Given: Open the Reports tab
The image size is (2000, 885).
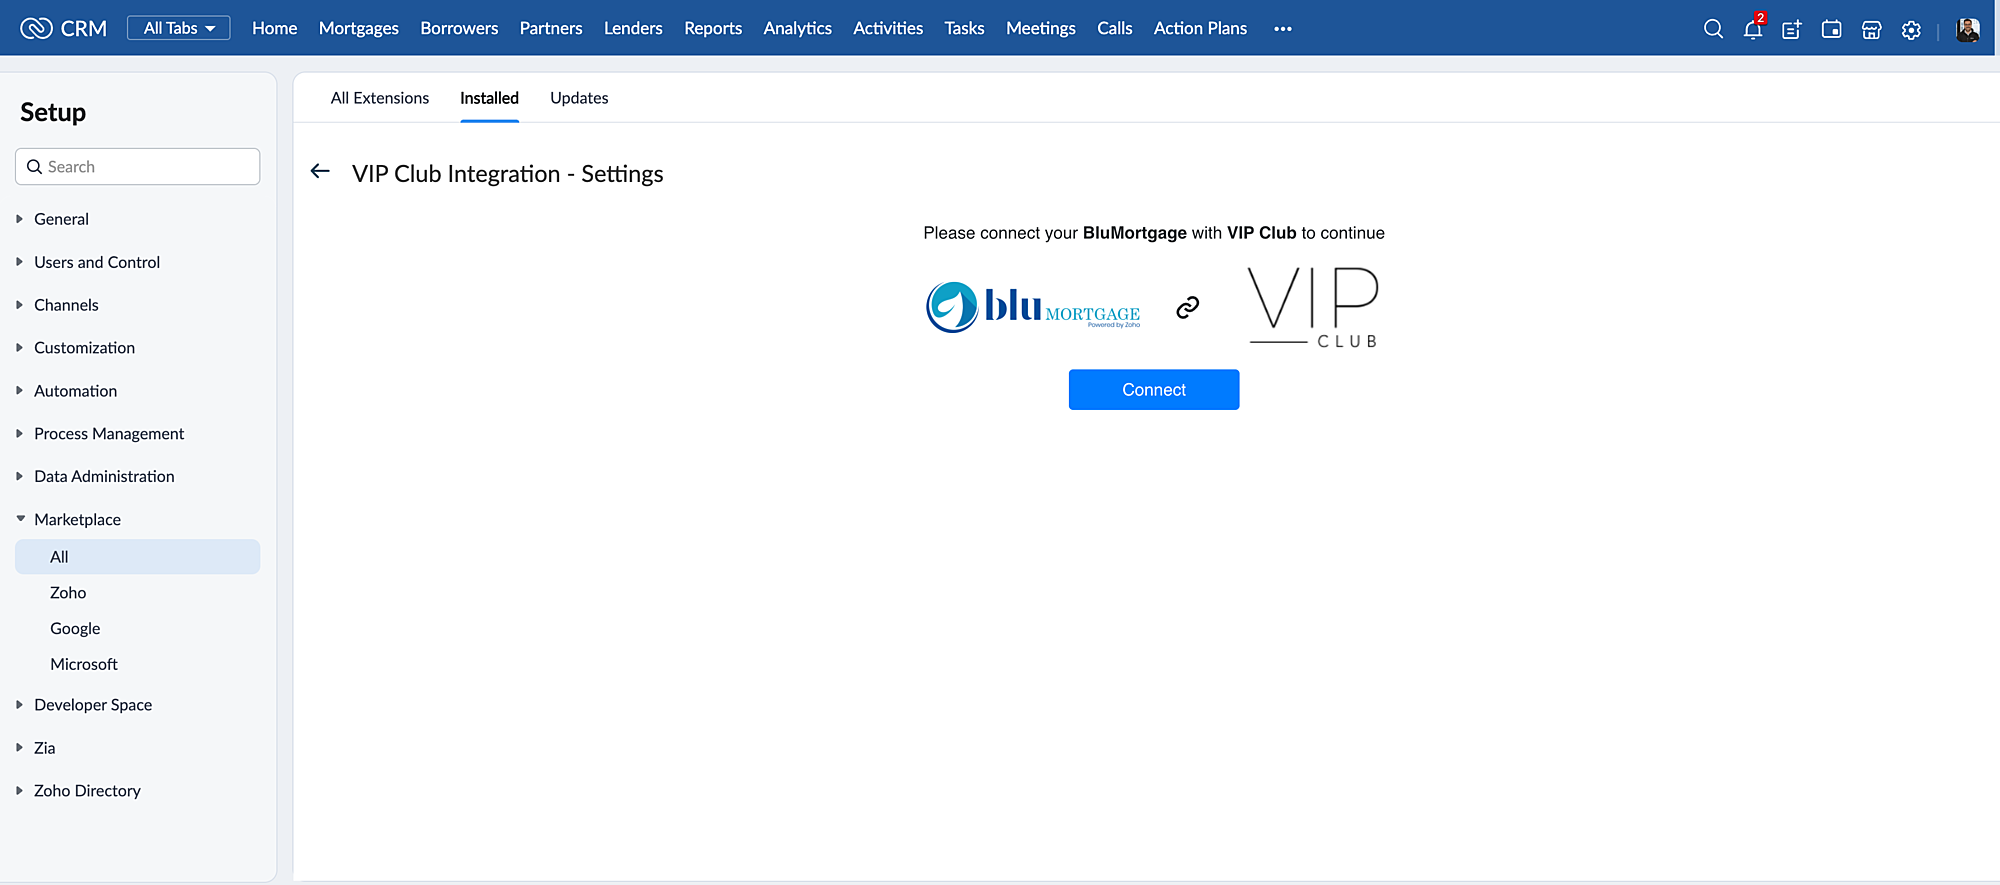Looking at the screenshot, I should [713, 28].
